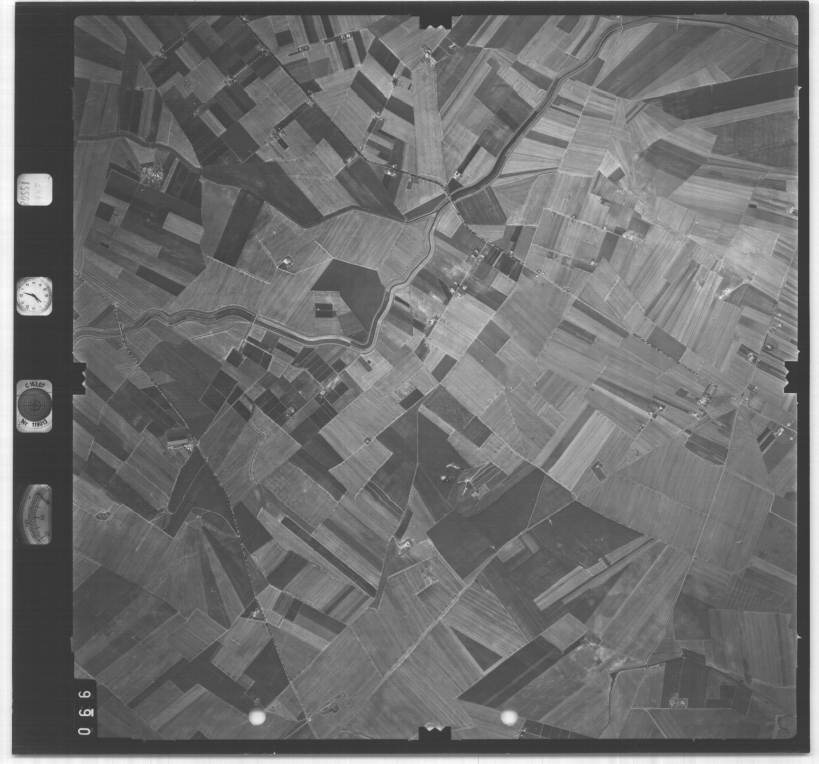Image resolution: width=819 pixels, height=764 pixels.
Task: Click the circular level instrument below the clock
Action: tap(34, 405)
